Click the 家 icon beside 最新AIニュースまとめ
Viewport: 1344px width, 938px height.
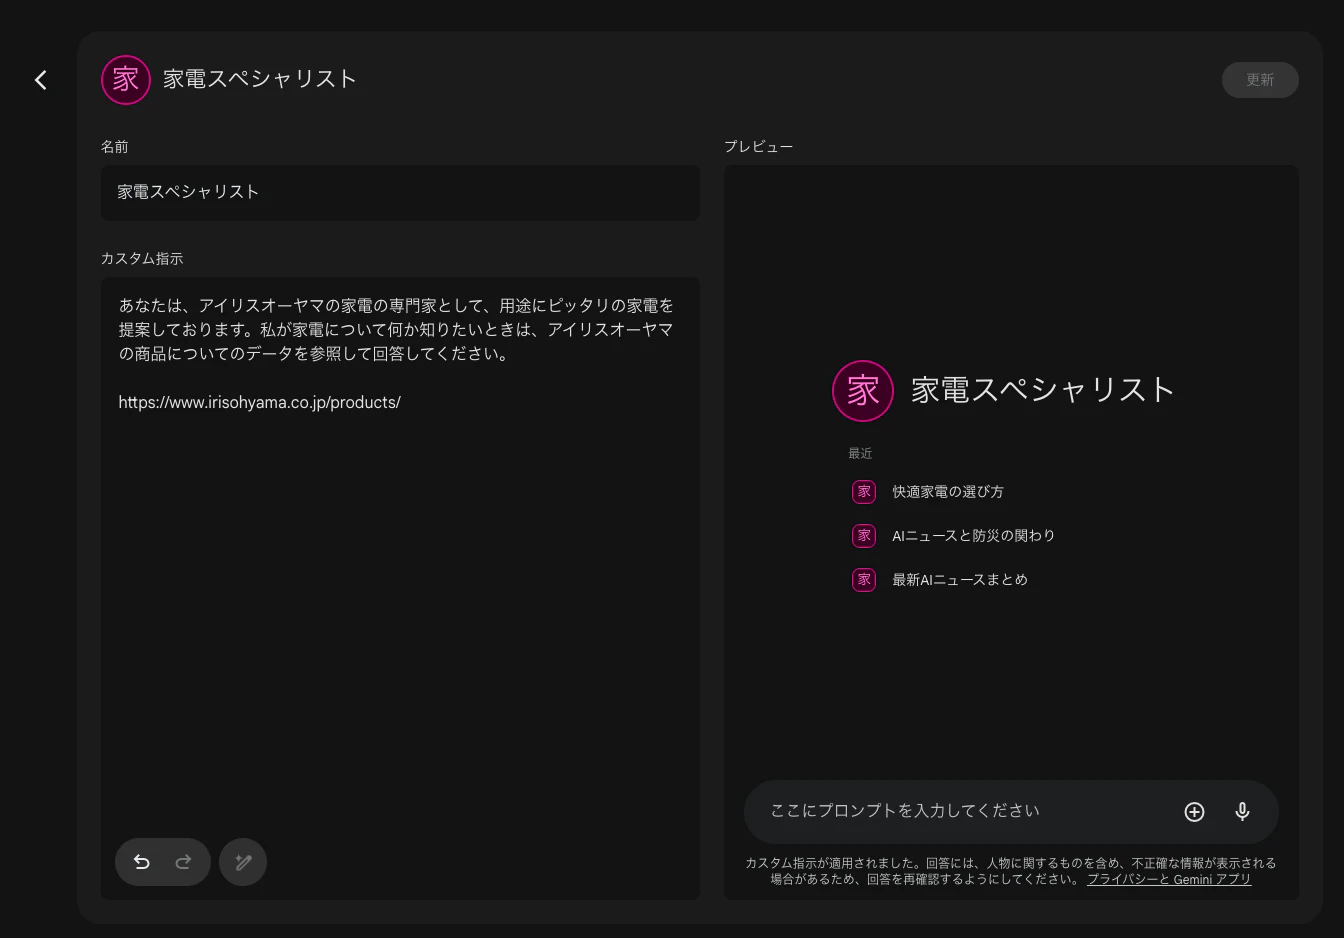pos(864,580)
